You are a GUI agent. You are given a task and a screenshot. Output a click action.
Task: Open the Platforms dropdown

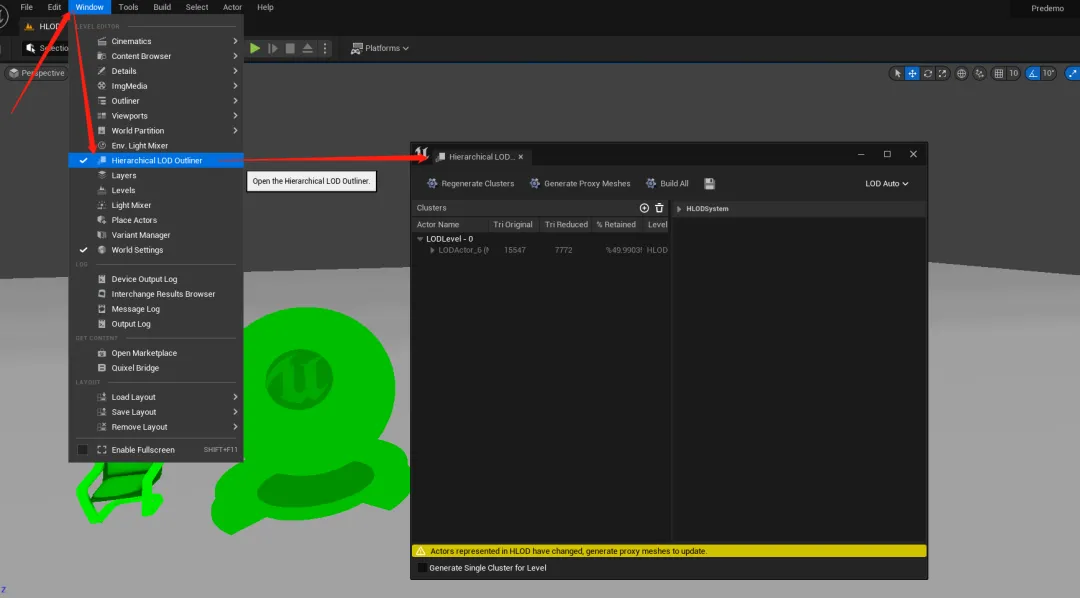point(380,48)
